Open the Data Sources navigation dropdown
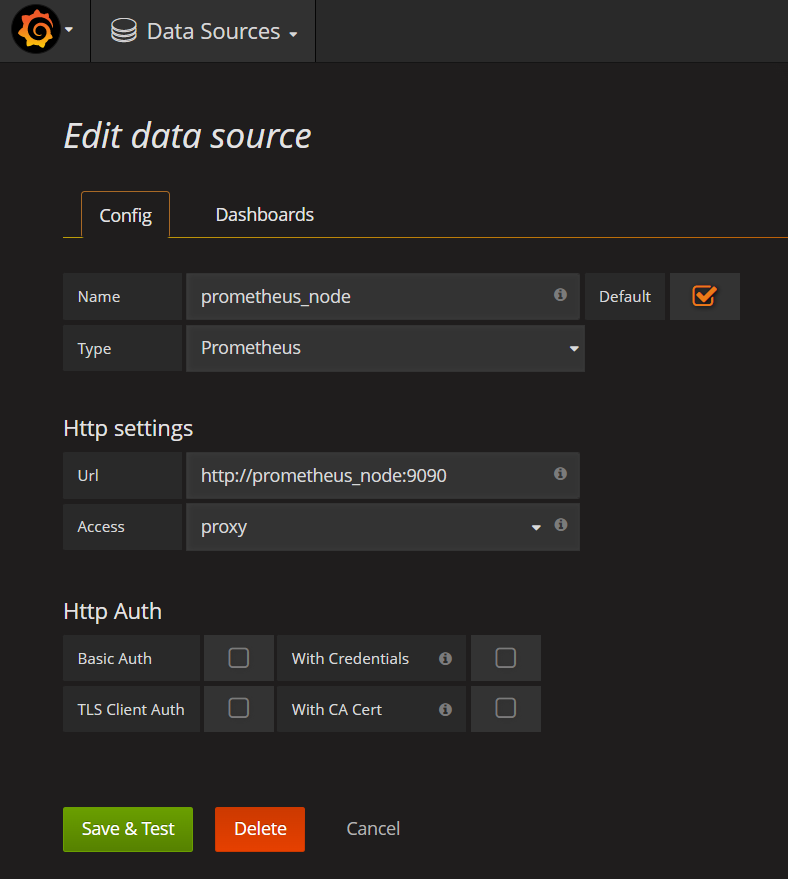The height and width of the screenshot is (879, 788). [221, 32]
